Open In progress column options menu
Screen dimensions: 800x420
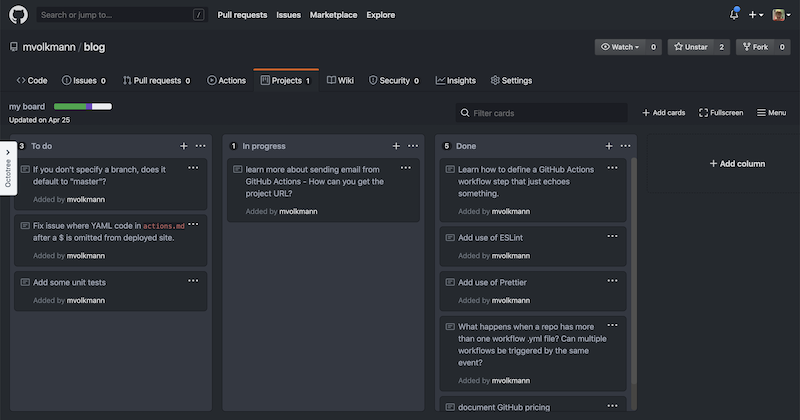tap(413, 146)
